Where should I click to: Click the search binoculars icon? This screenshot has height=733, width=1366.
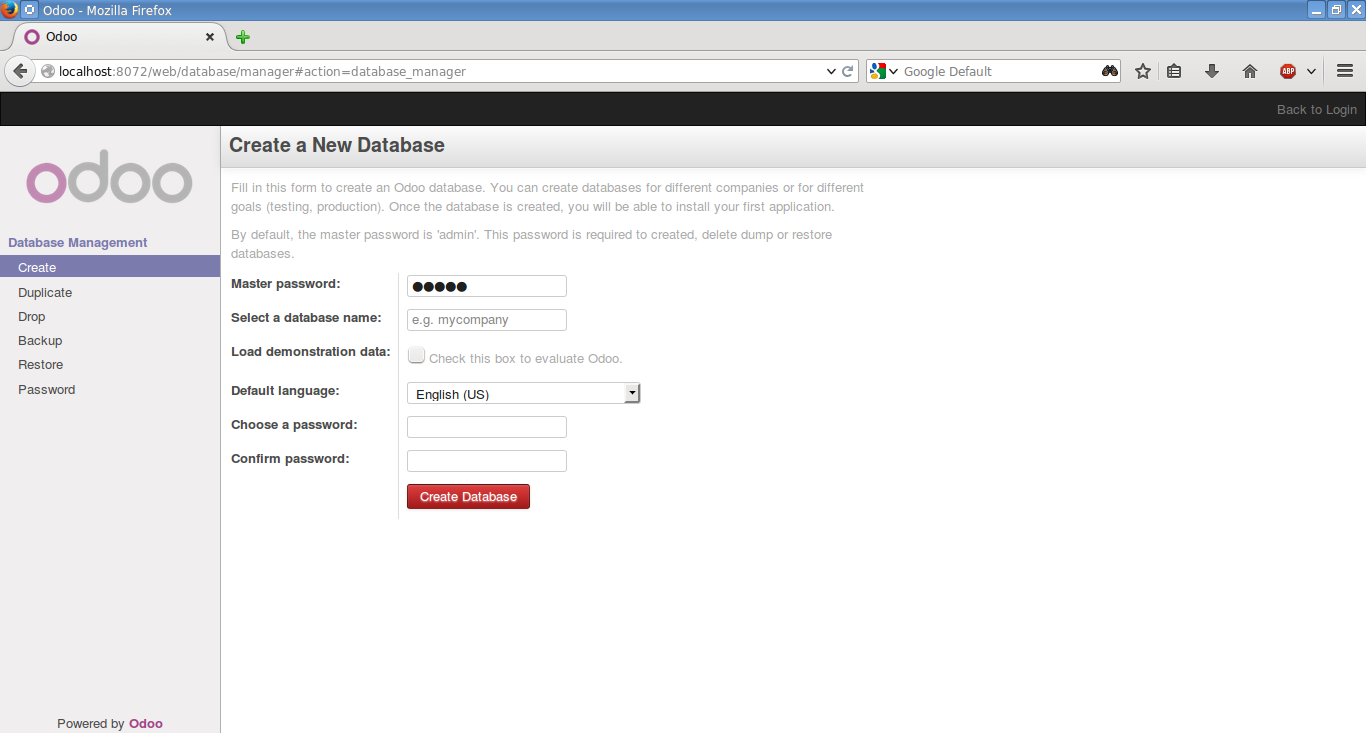point(1110,71)
